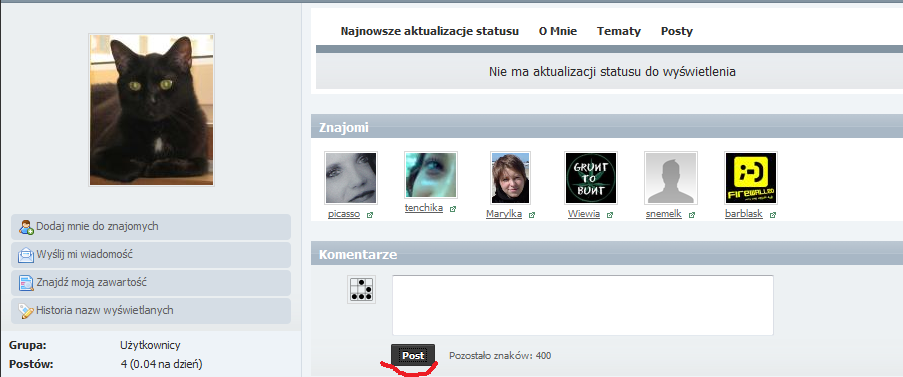Viewport: 903px width, 377px height.
Task: Select Najnowsze aktualizacje statusu tab
Action: pos(430,31)
